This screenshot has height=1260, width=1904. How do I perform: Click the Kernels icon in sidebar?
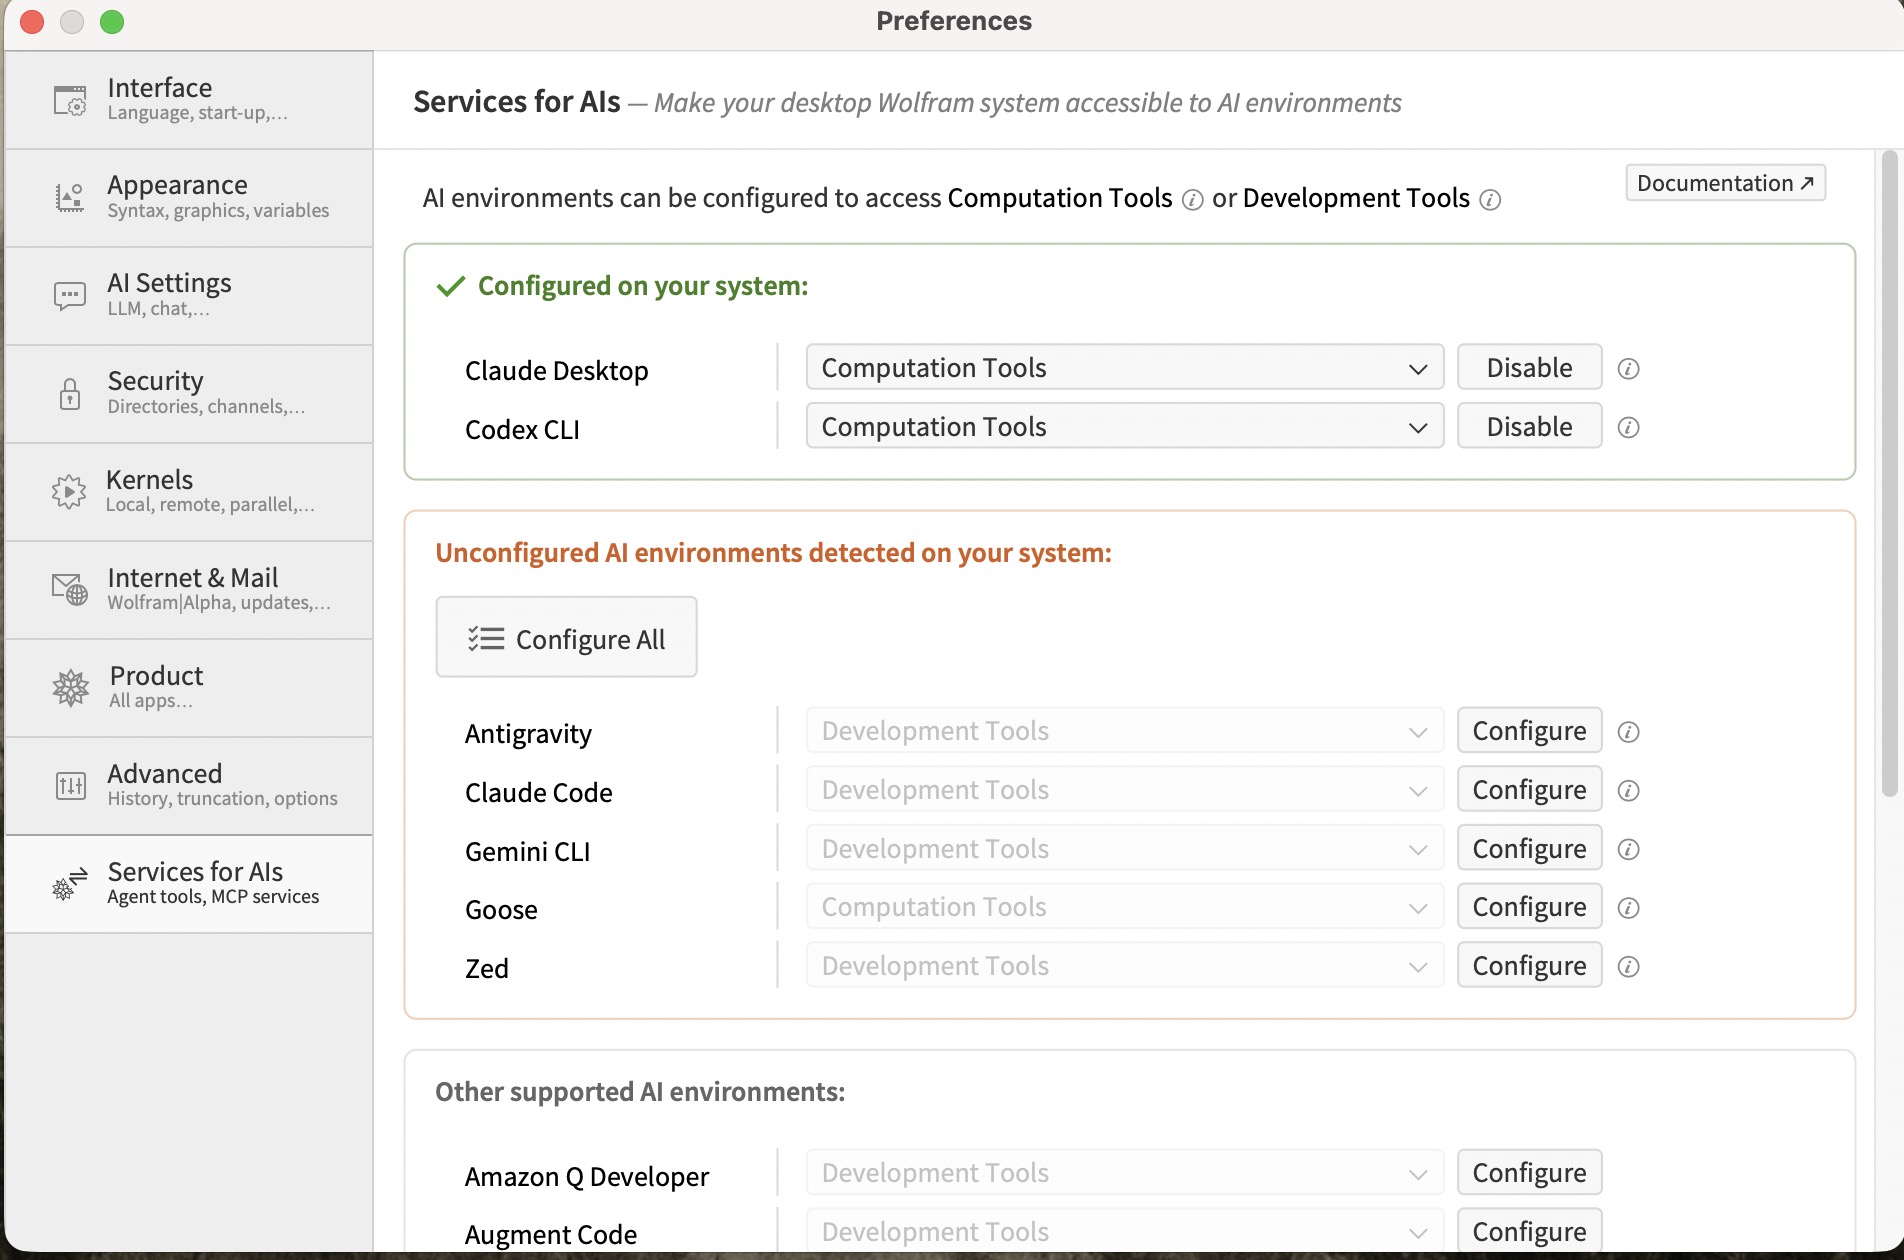[69, 492]
